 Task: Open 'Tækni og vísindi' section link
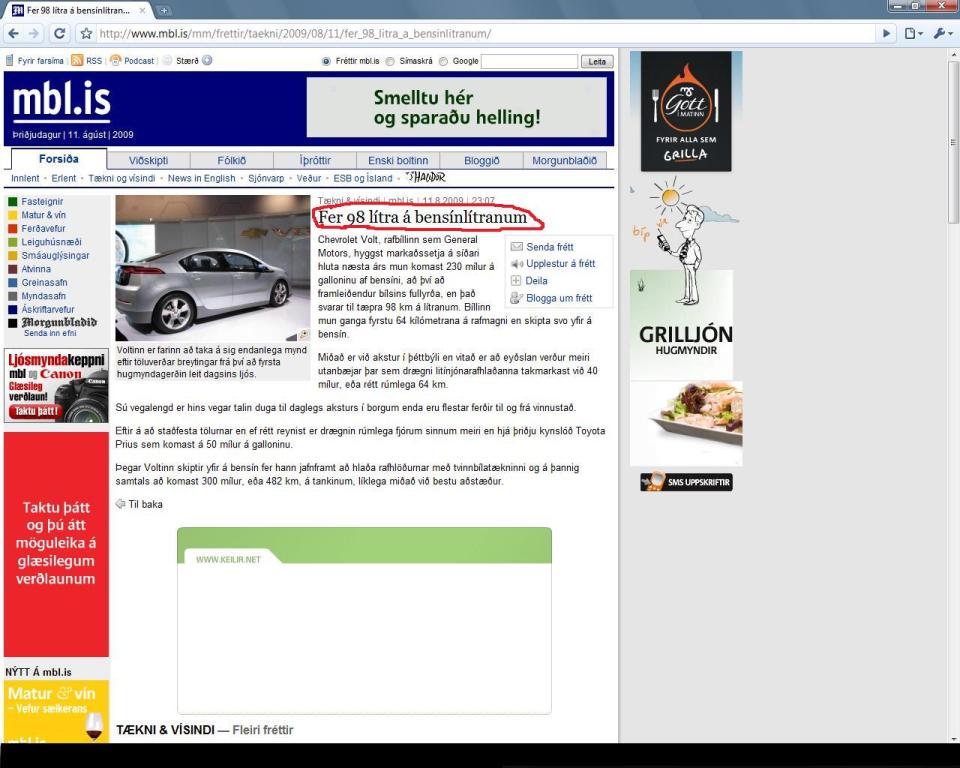(122, 178)
